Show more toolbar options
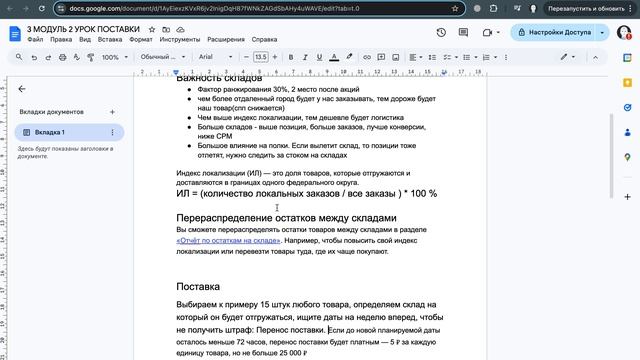 click(x=506, y=58)
